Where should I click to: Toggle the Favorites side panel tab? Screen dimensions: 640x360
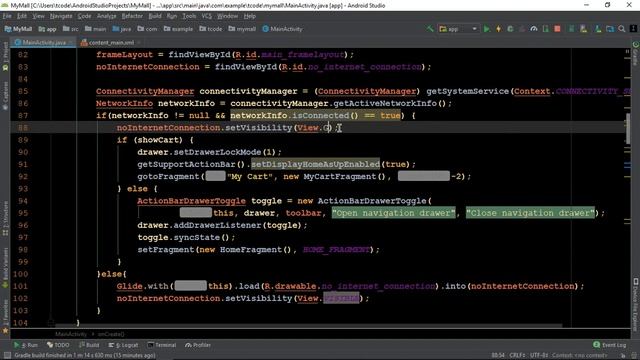tap(5, 316)
